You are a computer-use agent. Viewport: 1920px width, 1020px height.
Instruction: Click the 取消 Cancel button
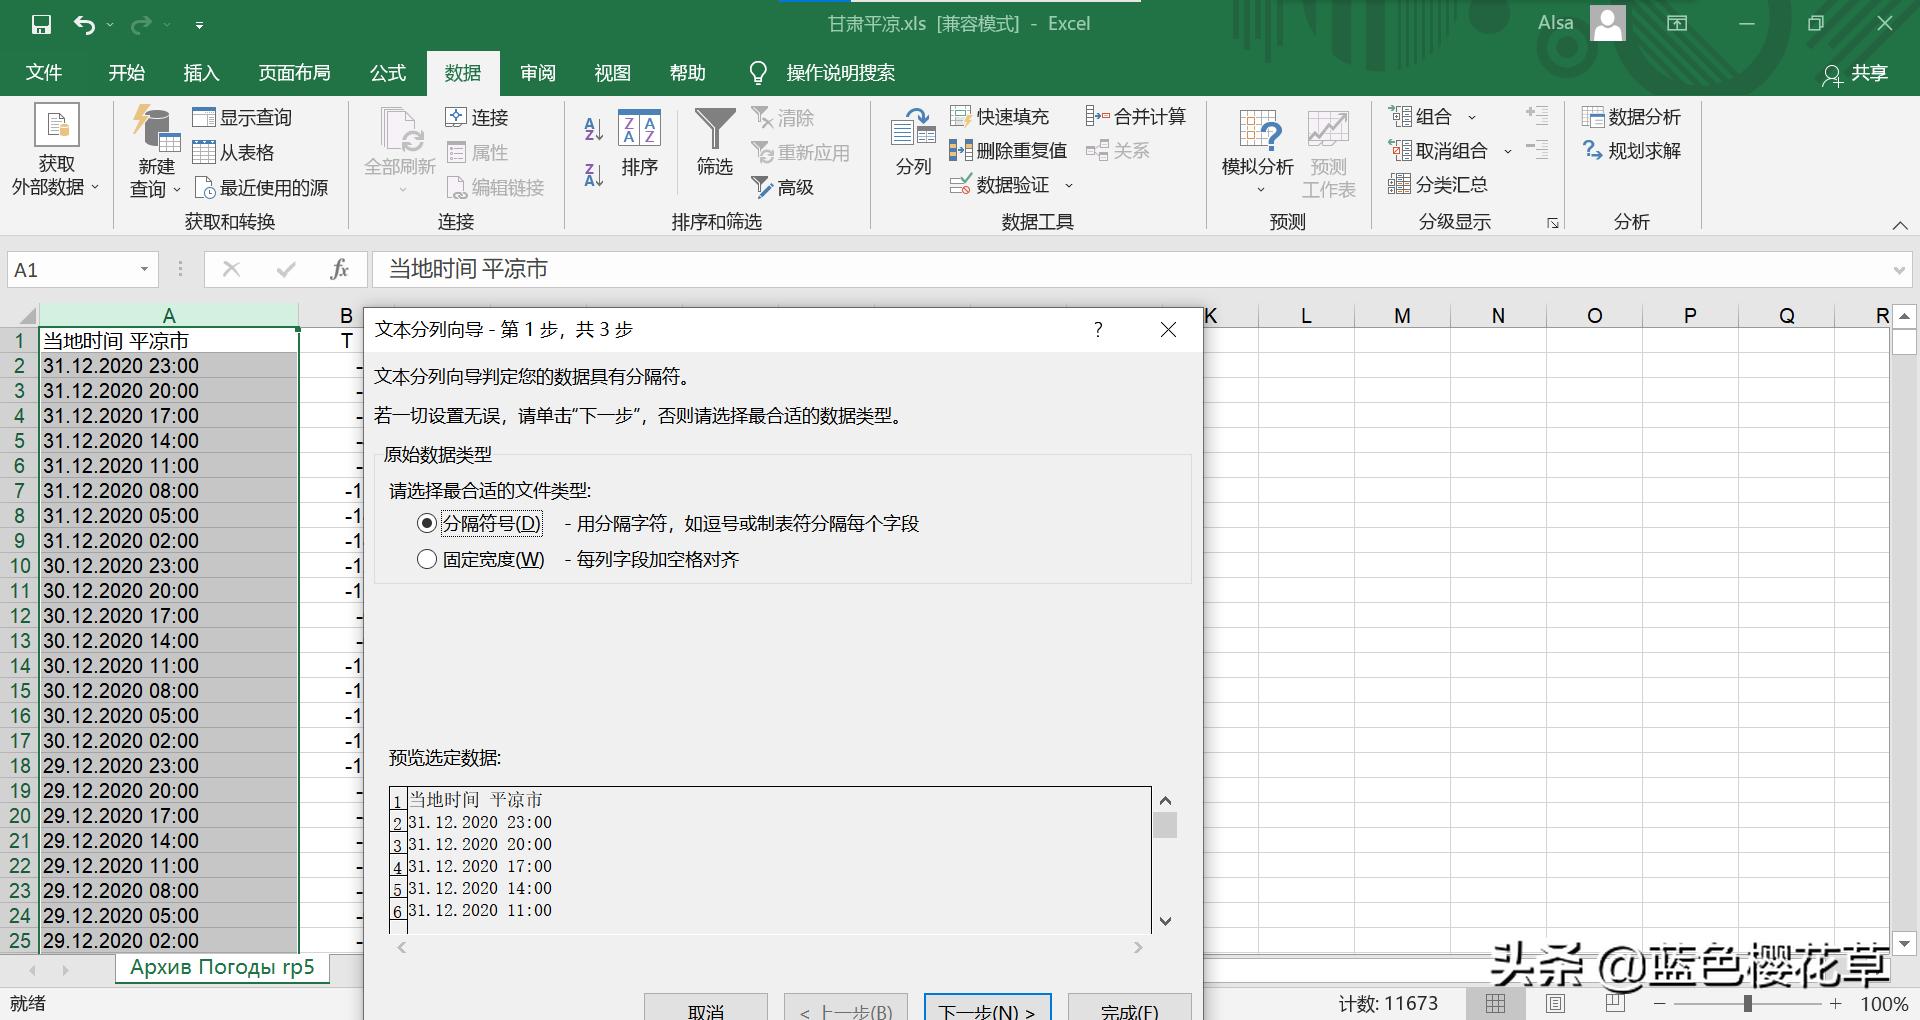click(x=705, y=1010)
